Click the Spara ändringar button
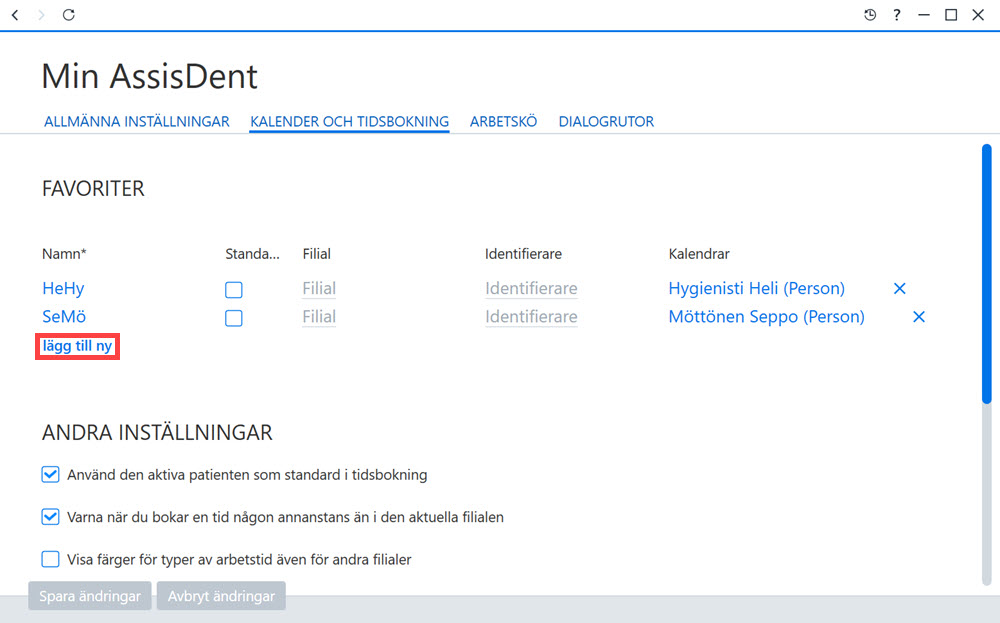The width and height of the screenshot is (1000, 623). tap(90, 596)
